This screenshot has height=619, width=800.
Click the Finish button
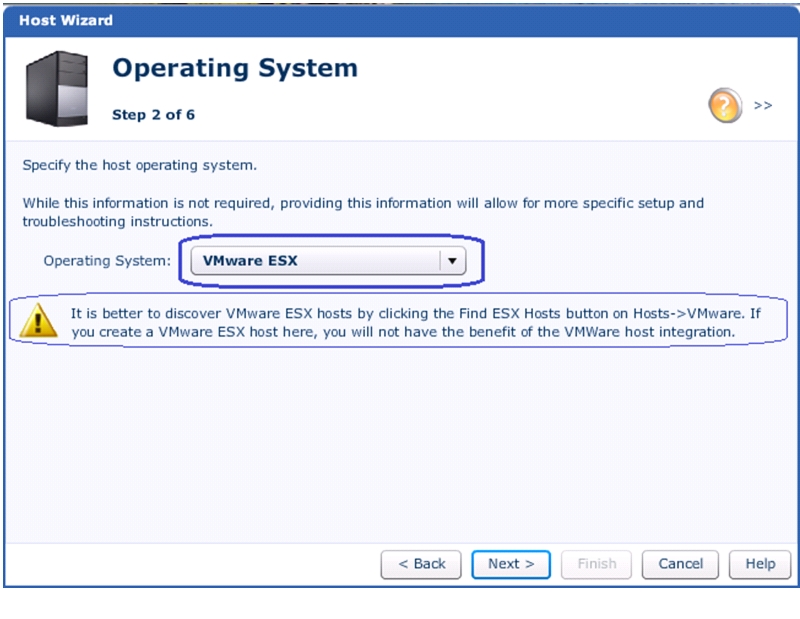596,564
